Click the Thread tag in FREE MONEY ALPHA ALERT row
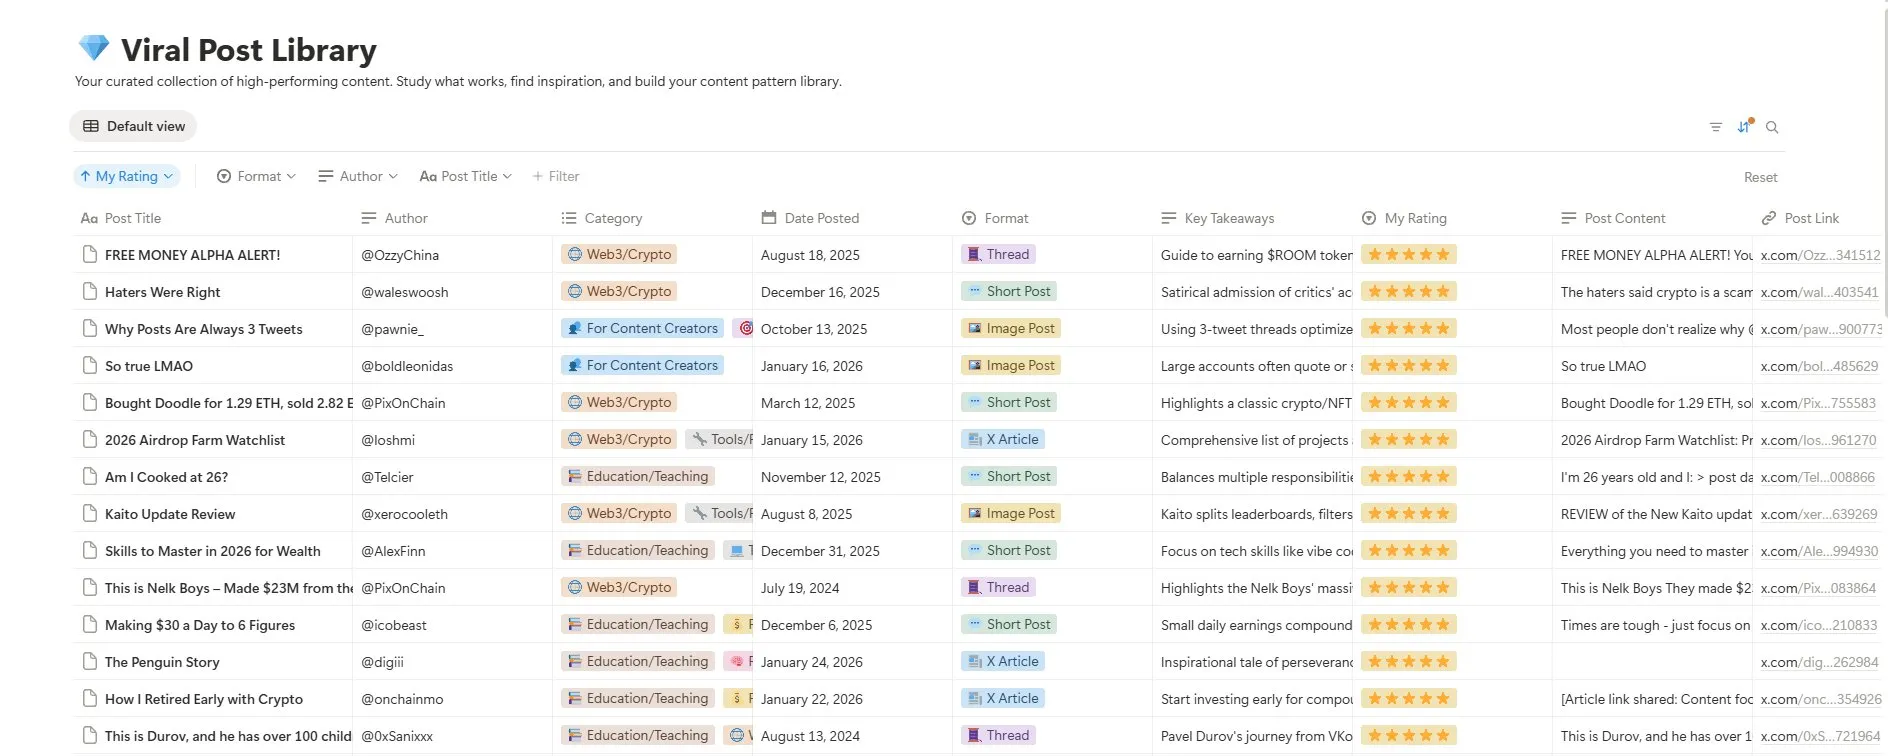 998,254
